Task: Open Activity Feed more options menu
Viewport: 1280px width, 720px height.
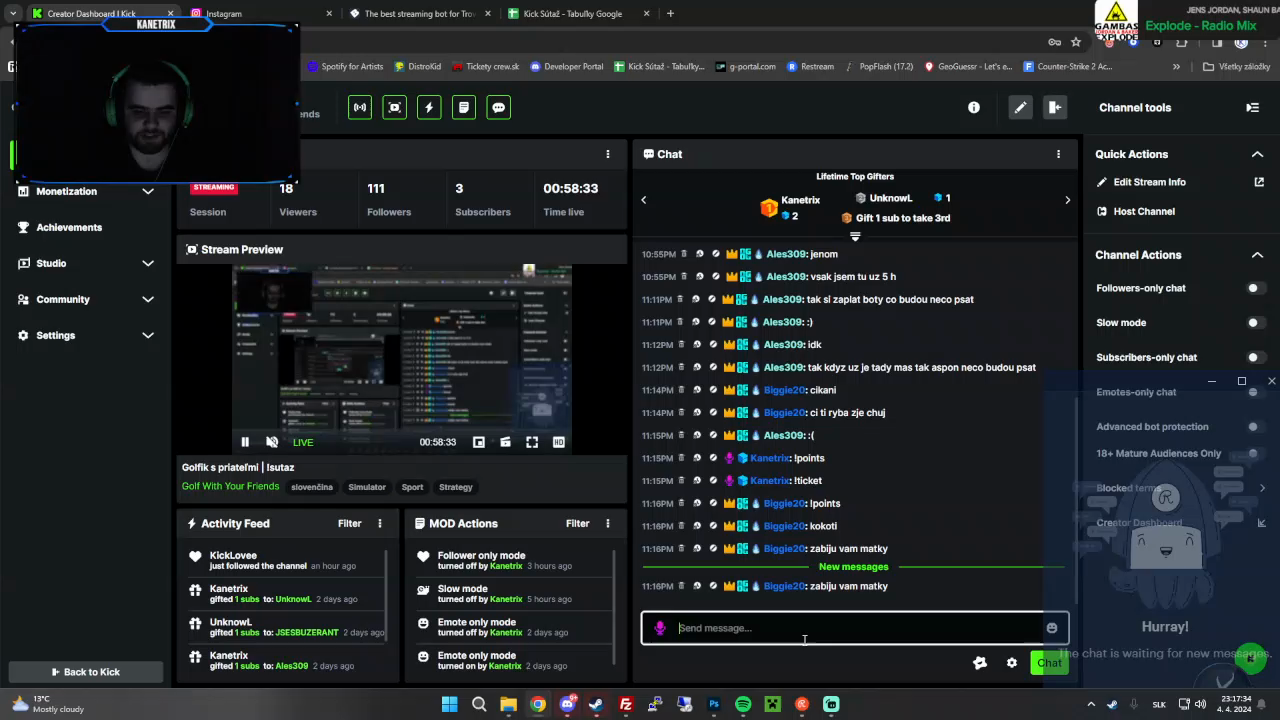Action: point(380,523)
